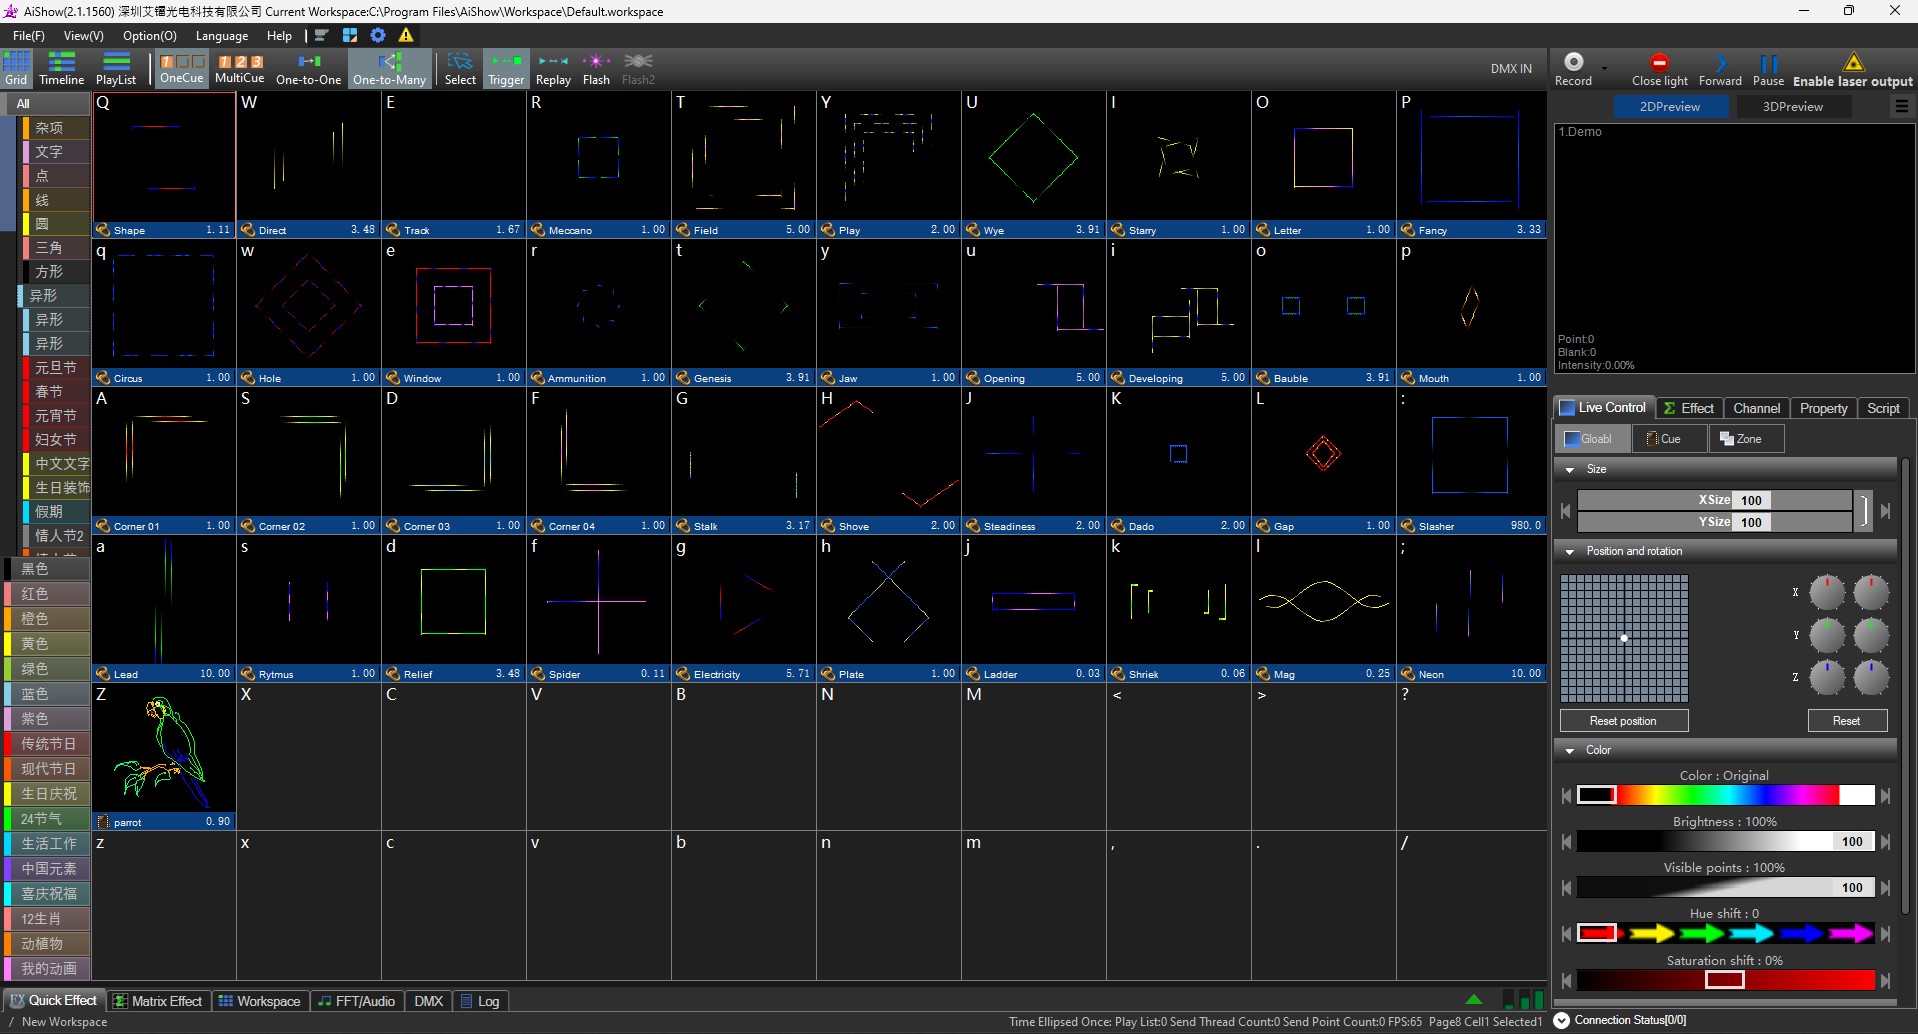1918x1034 pixels.
Task: Click the position grid pad
Action: point(1624,638)
